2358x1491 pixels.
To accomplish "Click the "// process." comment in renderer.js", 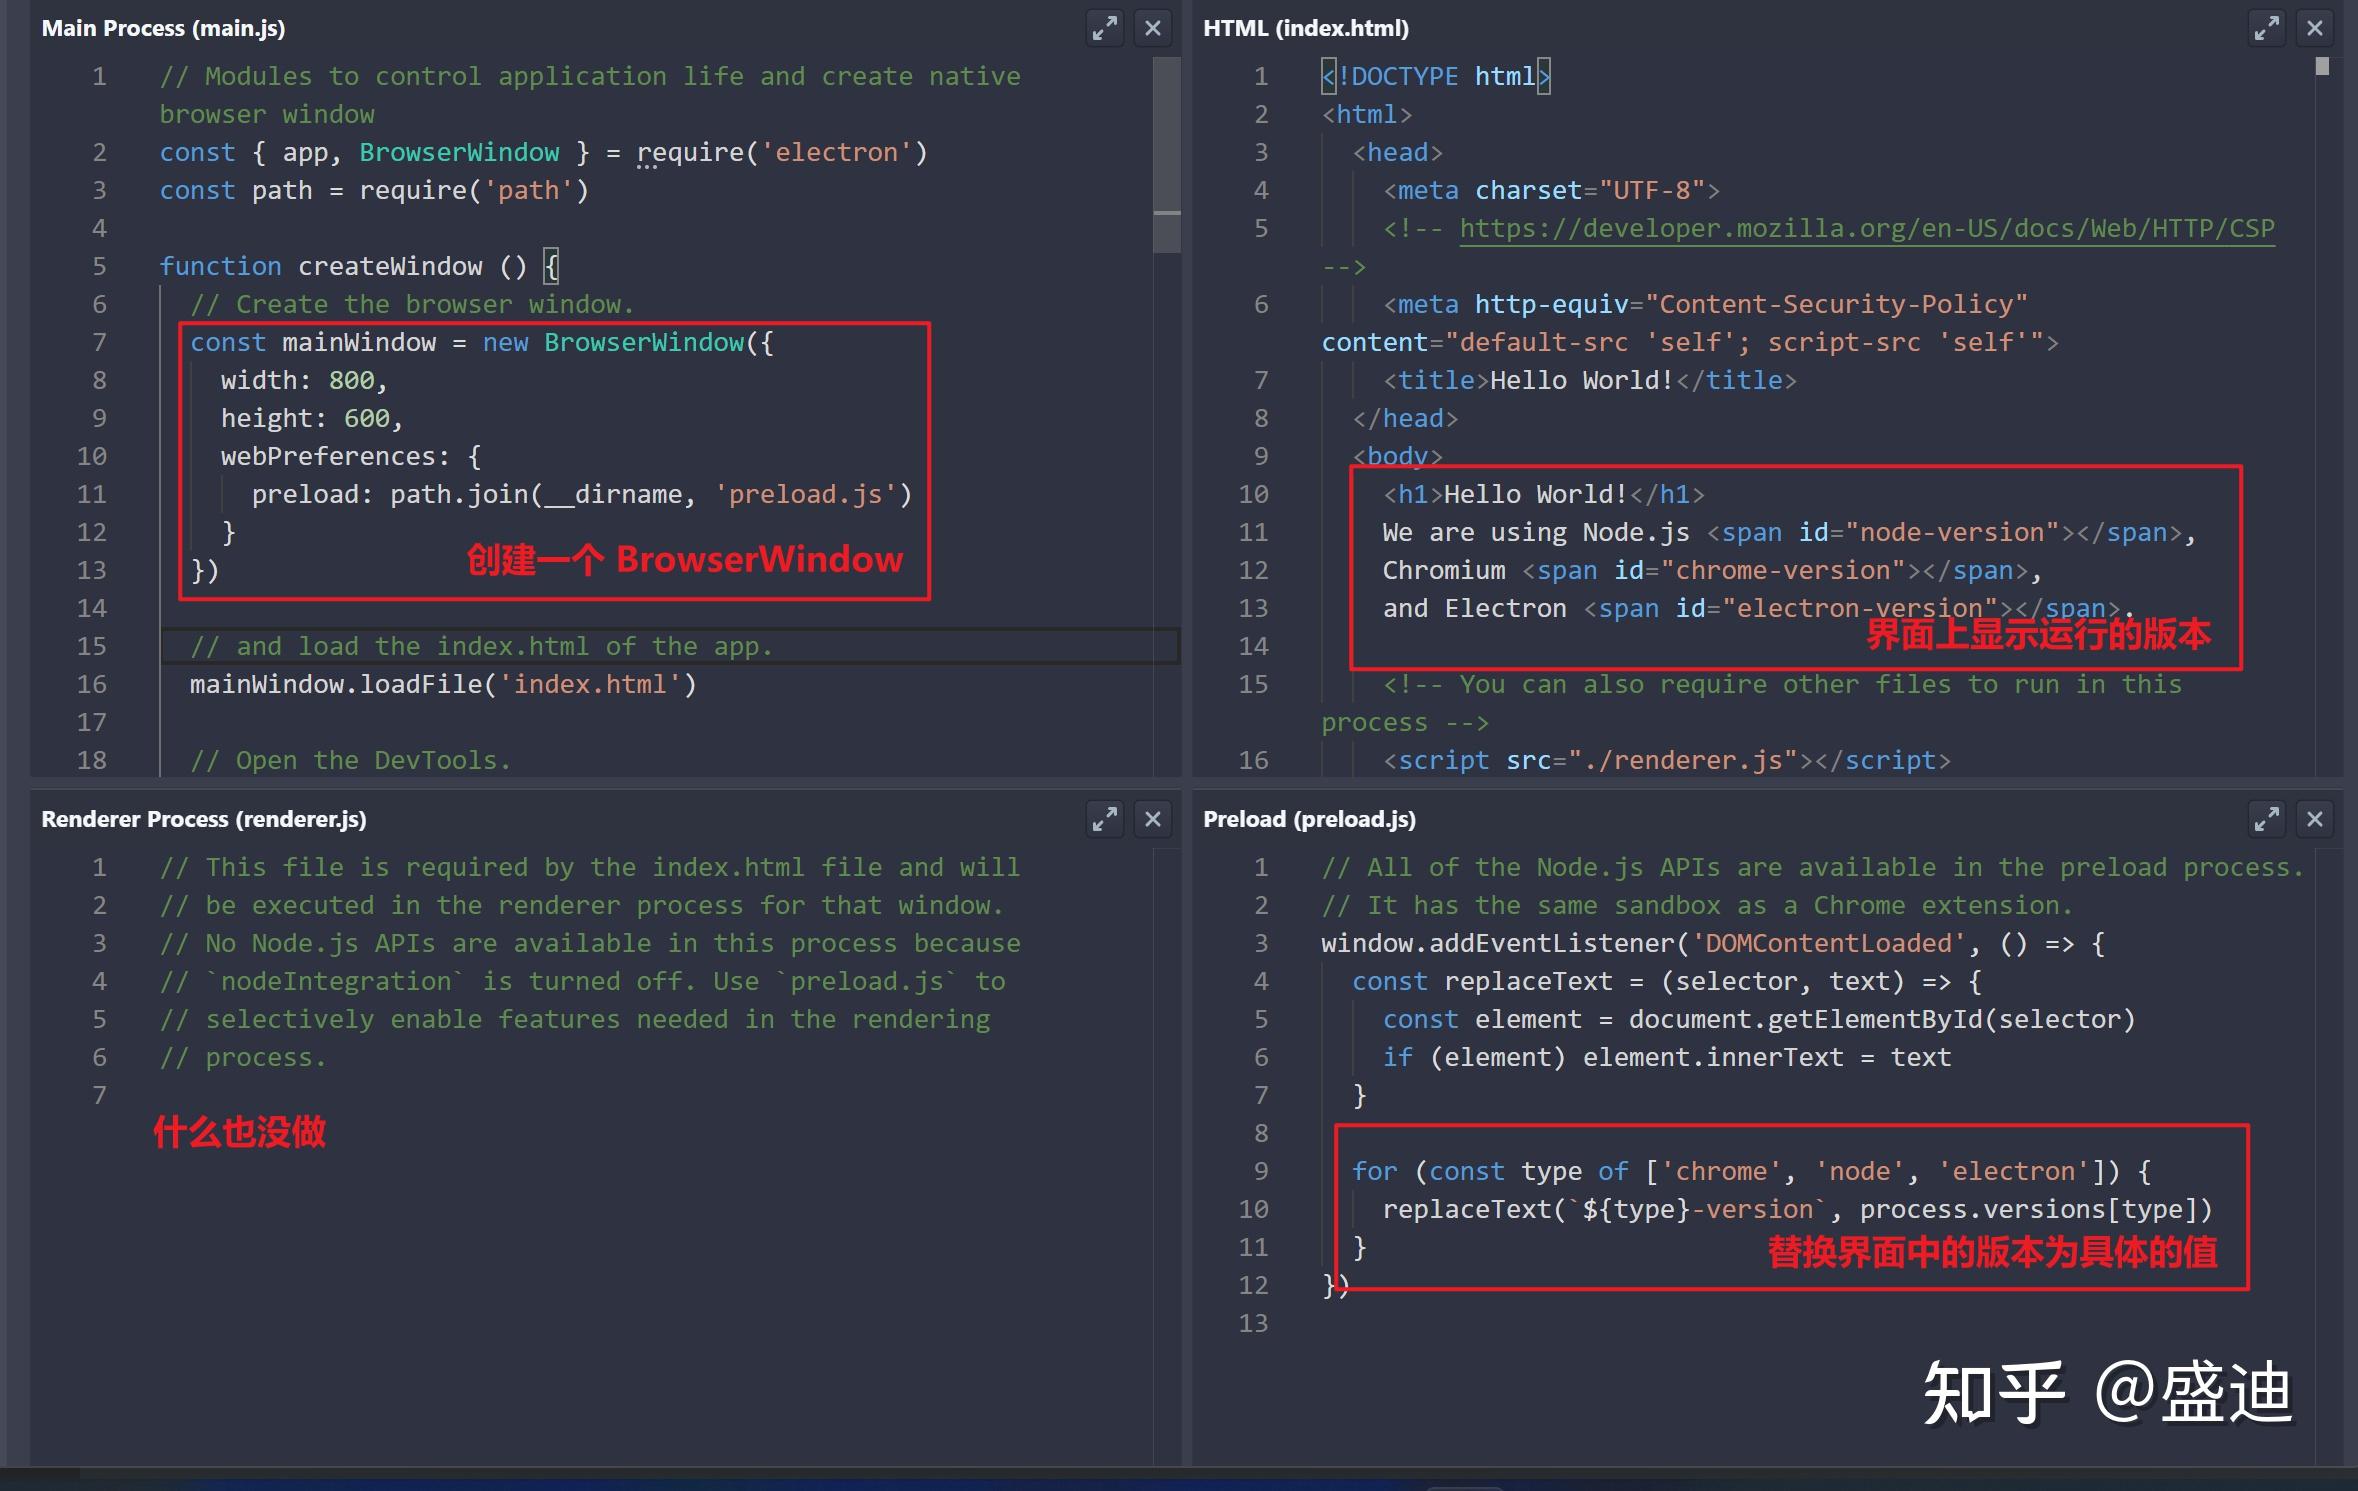I will pos(243,1057).
